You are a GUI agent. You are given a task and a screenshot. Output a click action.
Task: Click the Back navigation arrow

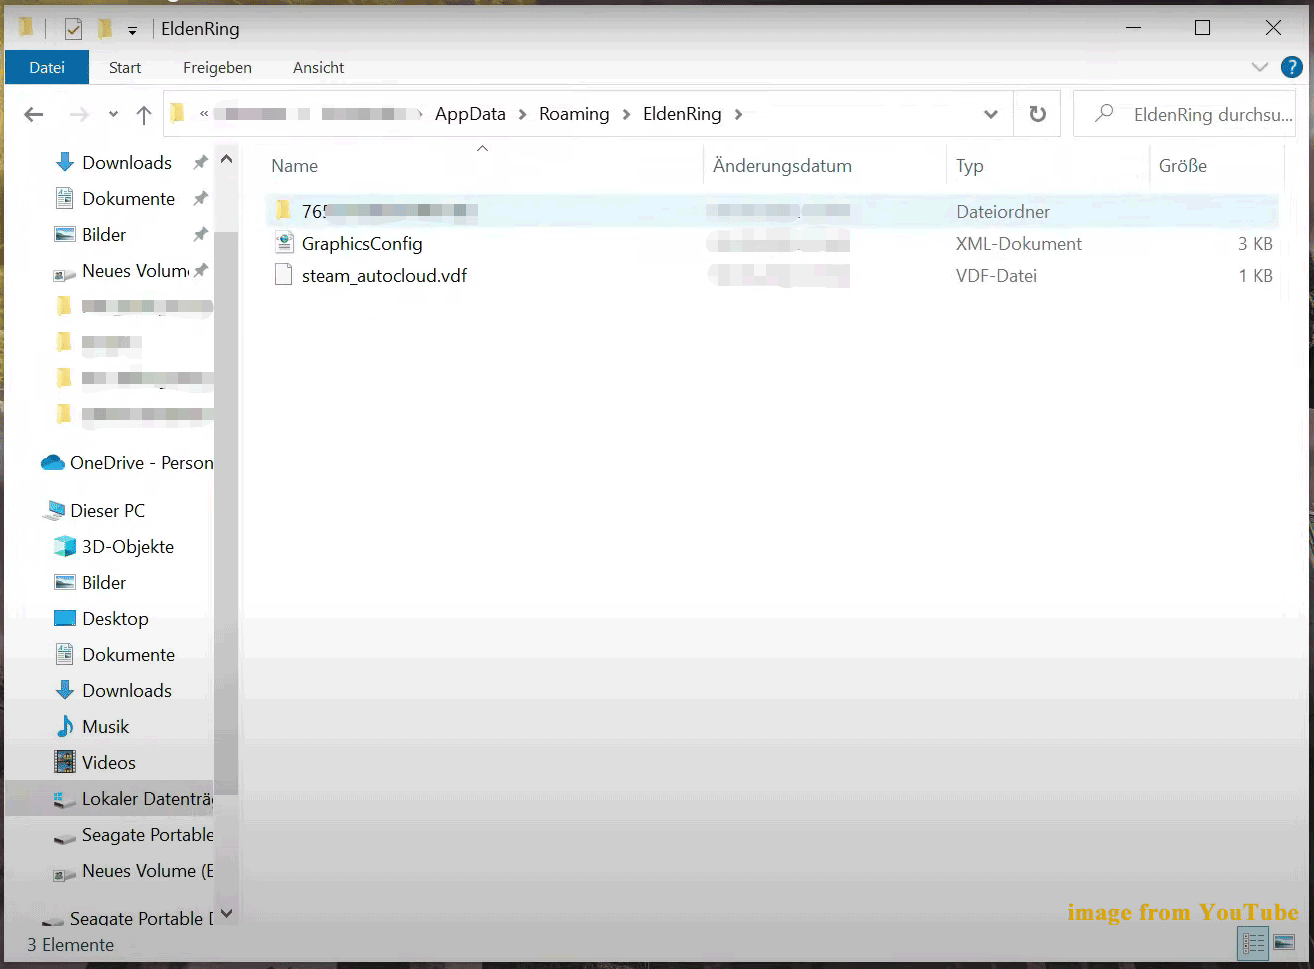pyautogui.click(x=34, y=115)
